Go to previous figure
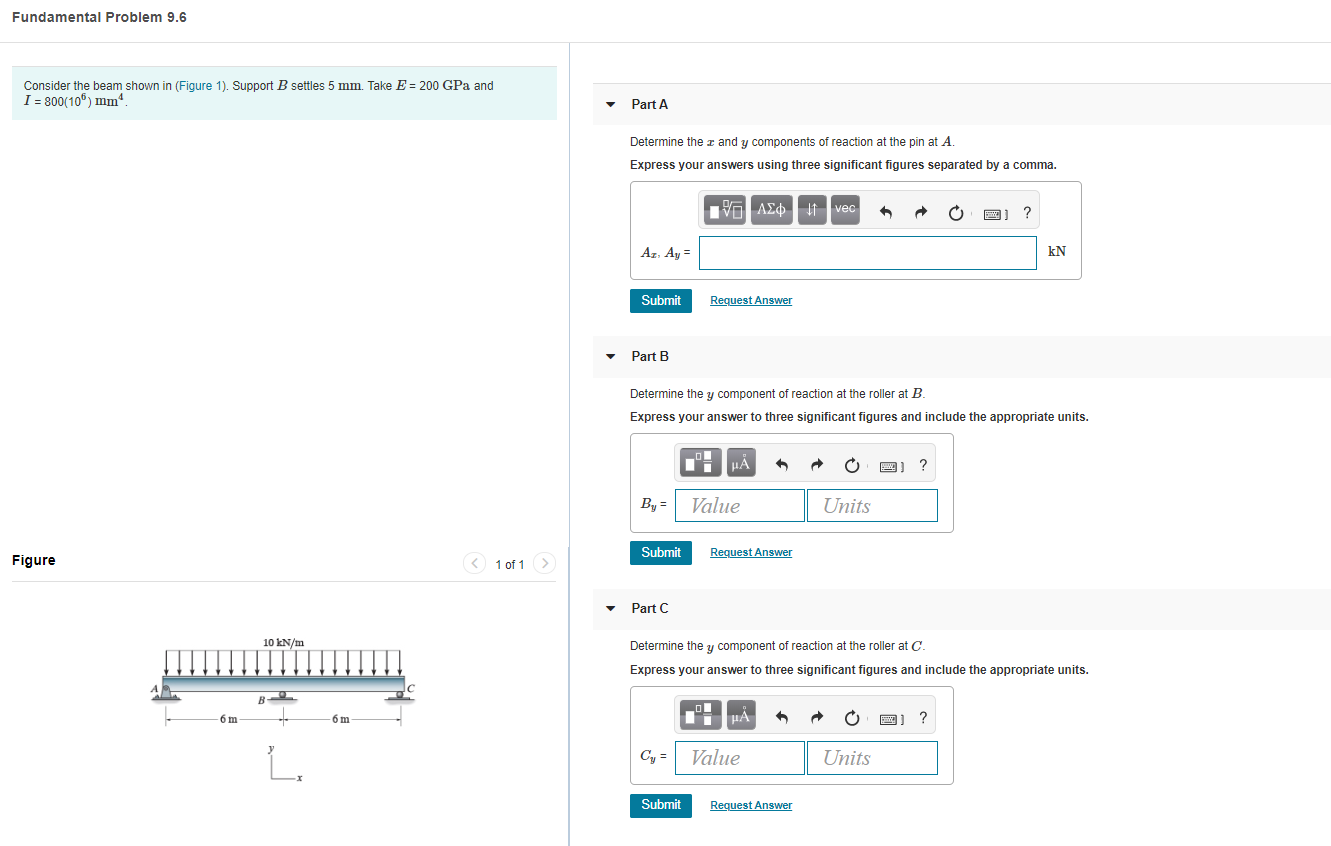The width and height of the screenshot is (1331, 846). (x=475, y=564)
